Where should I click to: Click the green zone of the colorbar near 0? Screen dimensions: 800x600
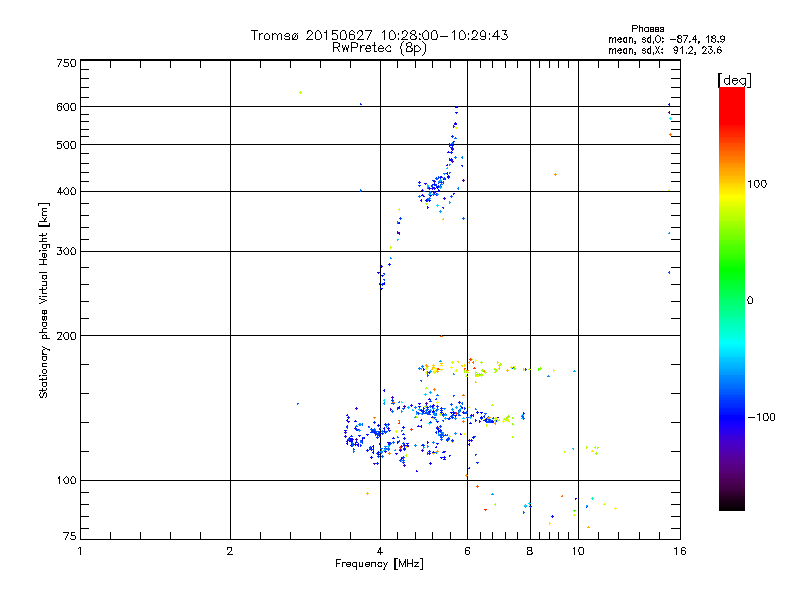(731, 300)
